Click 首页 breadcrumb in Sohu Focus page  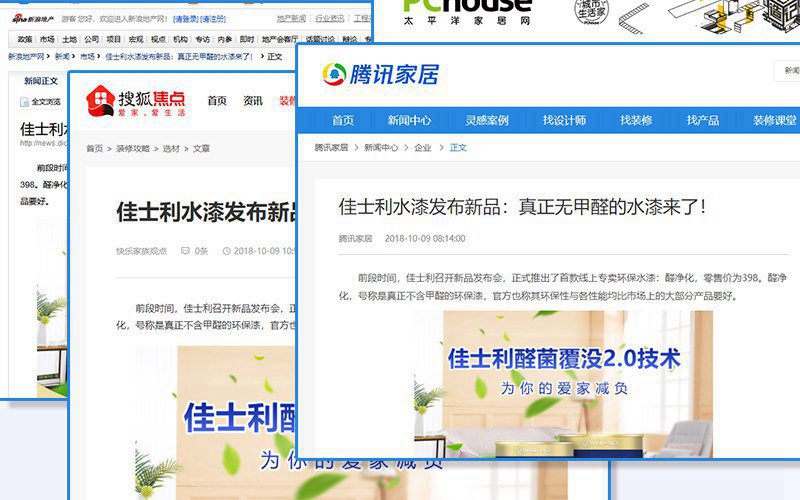tap(94, 148)
